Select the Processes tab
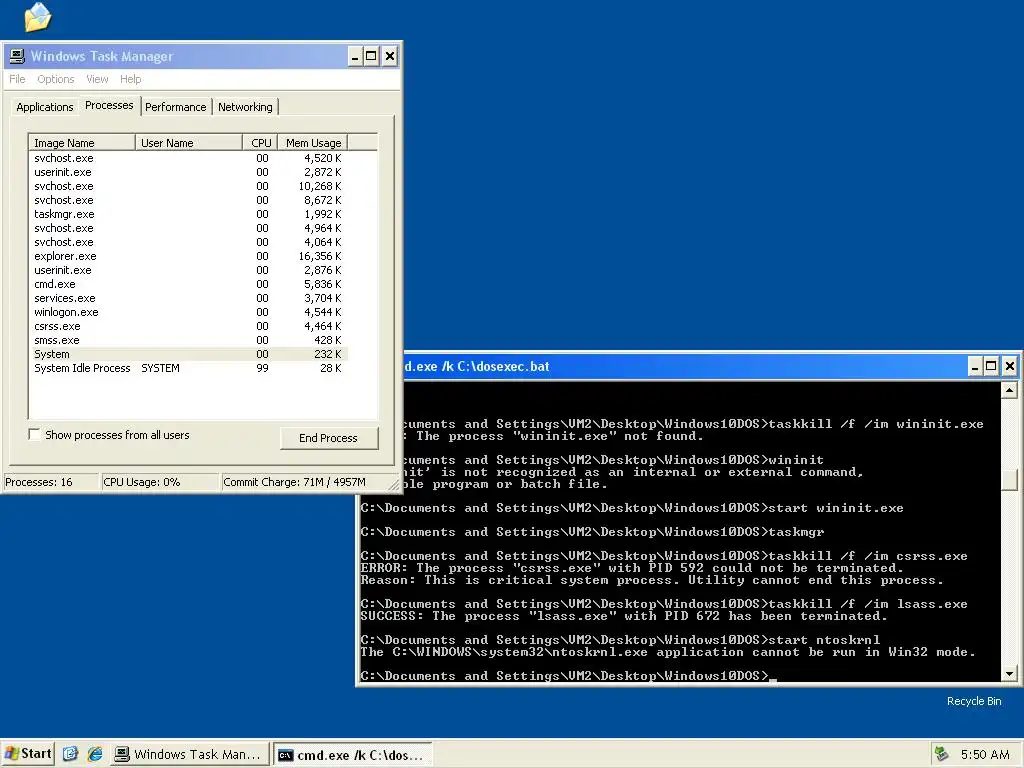 click(x=109, y=105)
